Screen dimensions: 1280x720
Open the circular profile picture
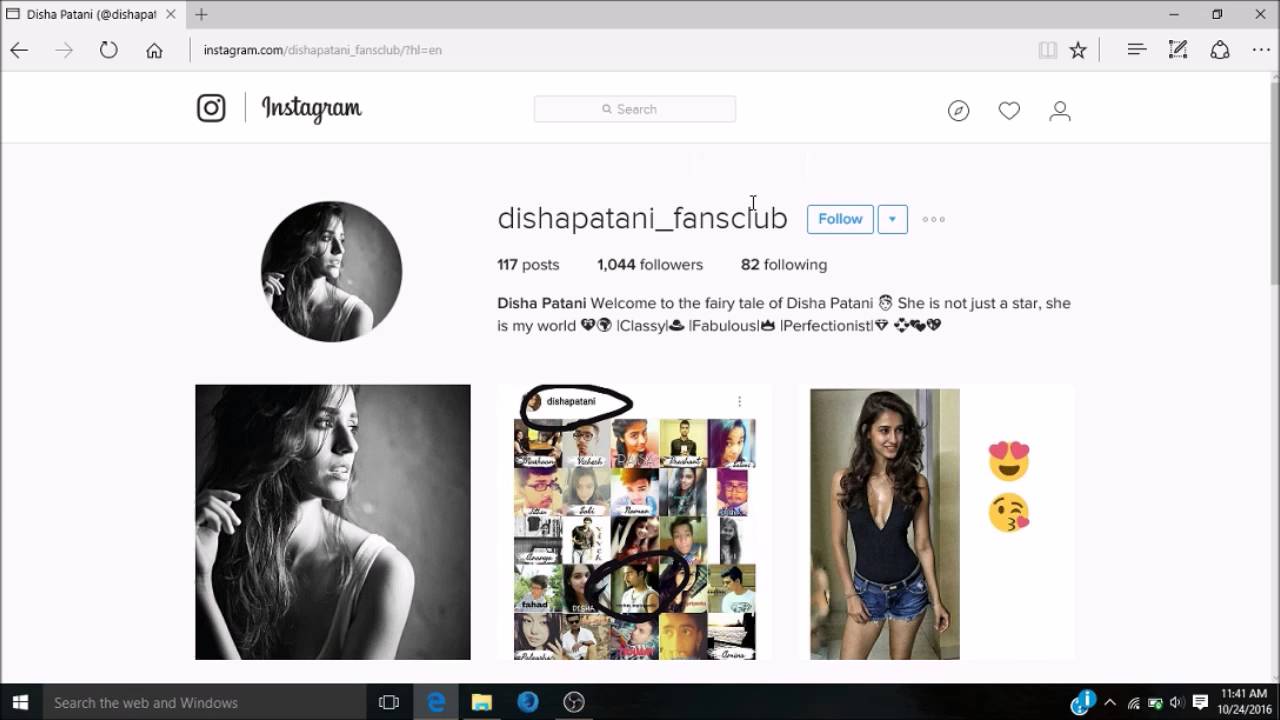[332, 272]
